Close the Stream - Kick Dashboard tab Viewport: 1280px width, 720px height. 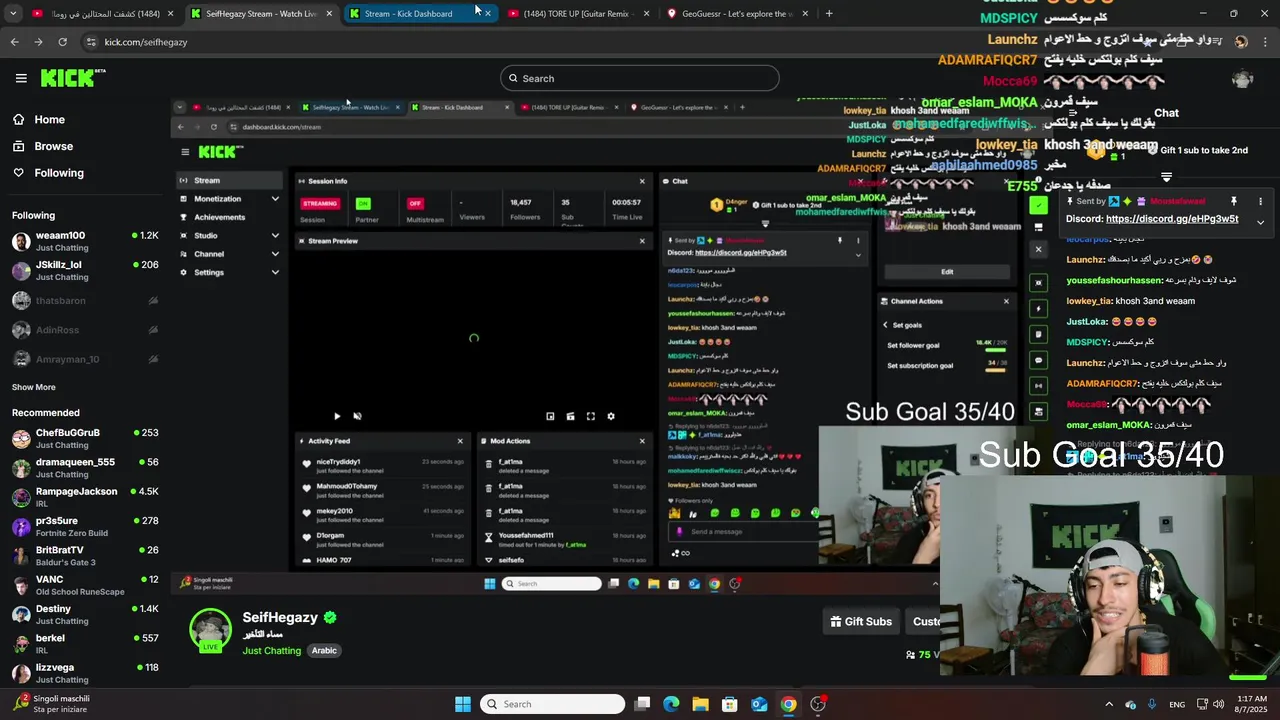click(487, 14)
